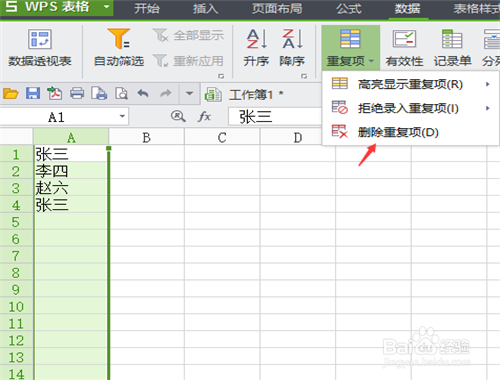Viewport: 500px width, 380px height.
Task: Sort ascending with 升序
Action: [x=256, y=48]
